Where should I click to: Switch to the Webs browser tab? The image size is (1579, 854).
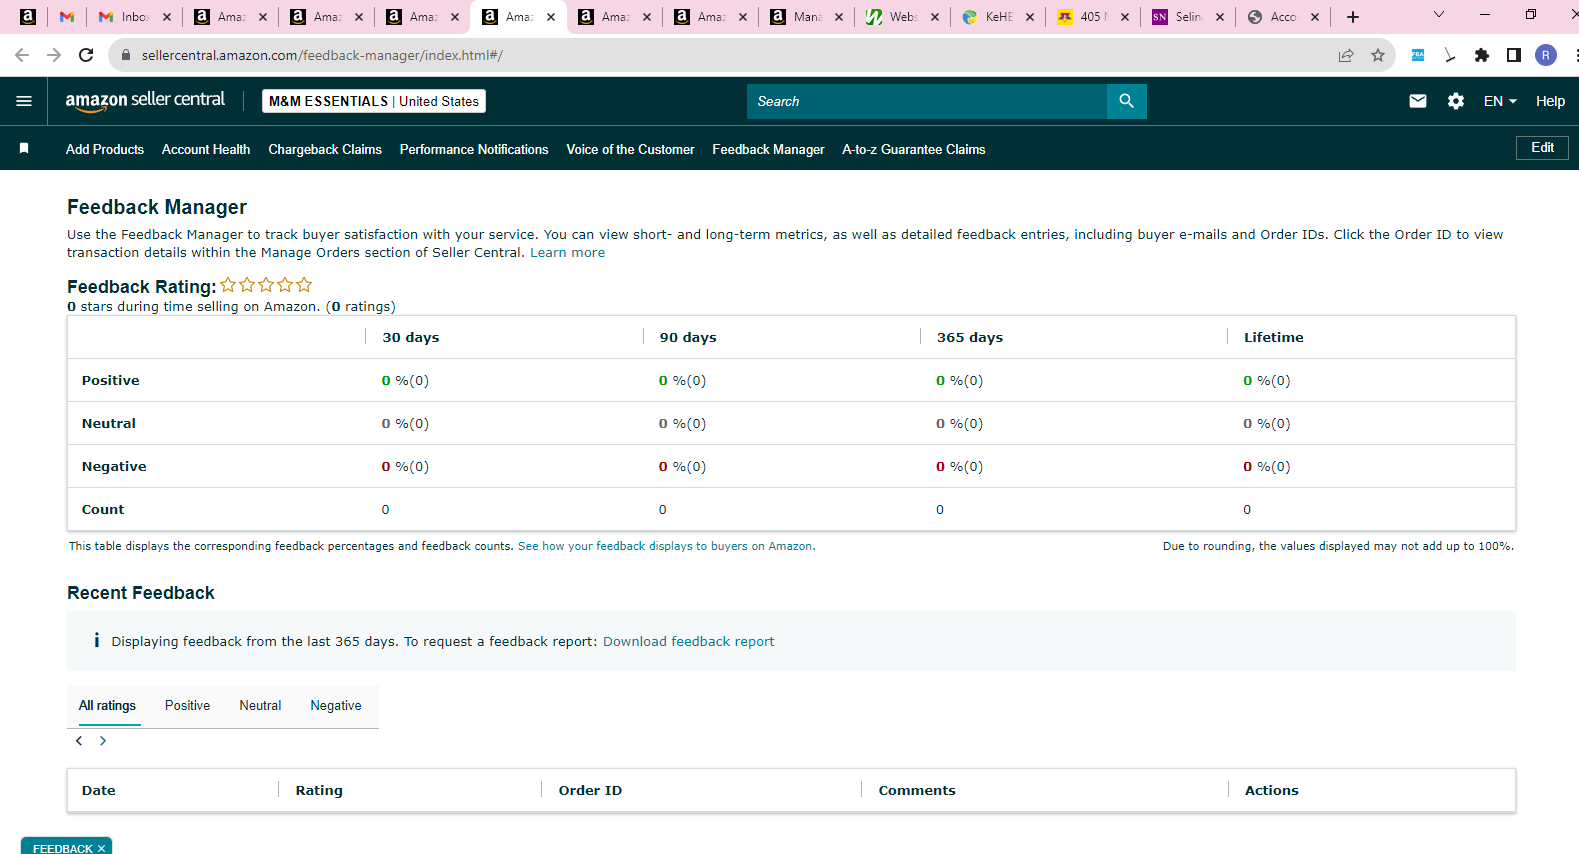coord(901,17)
